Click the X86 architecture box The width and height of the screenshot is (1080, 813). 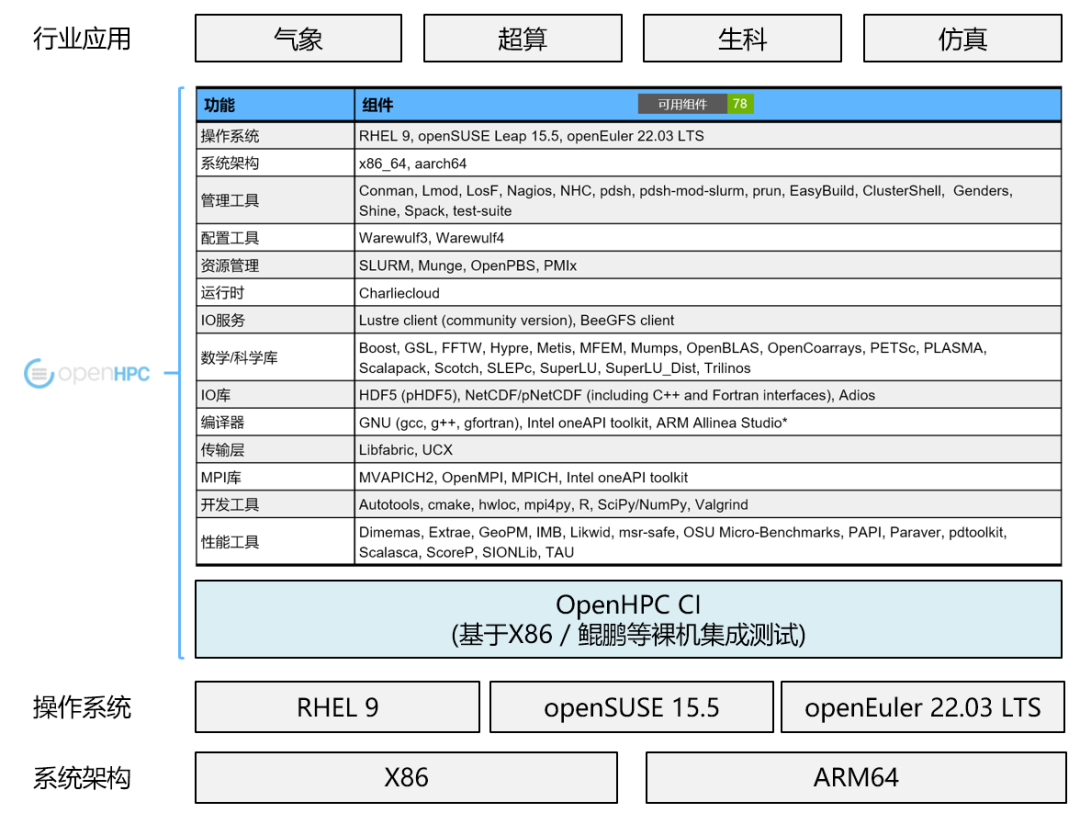coord(406,777)
